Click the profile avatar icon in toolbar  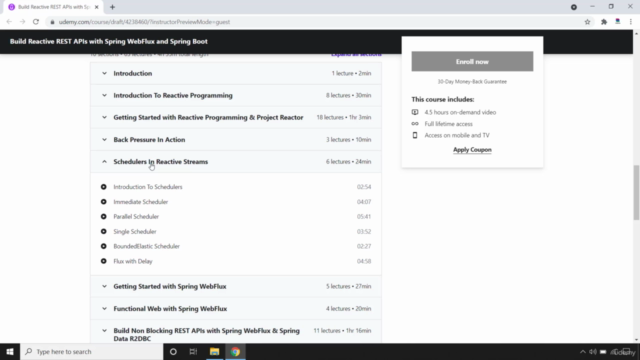pos(618,22)
